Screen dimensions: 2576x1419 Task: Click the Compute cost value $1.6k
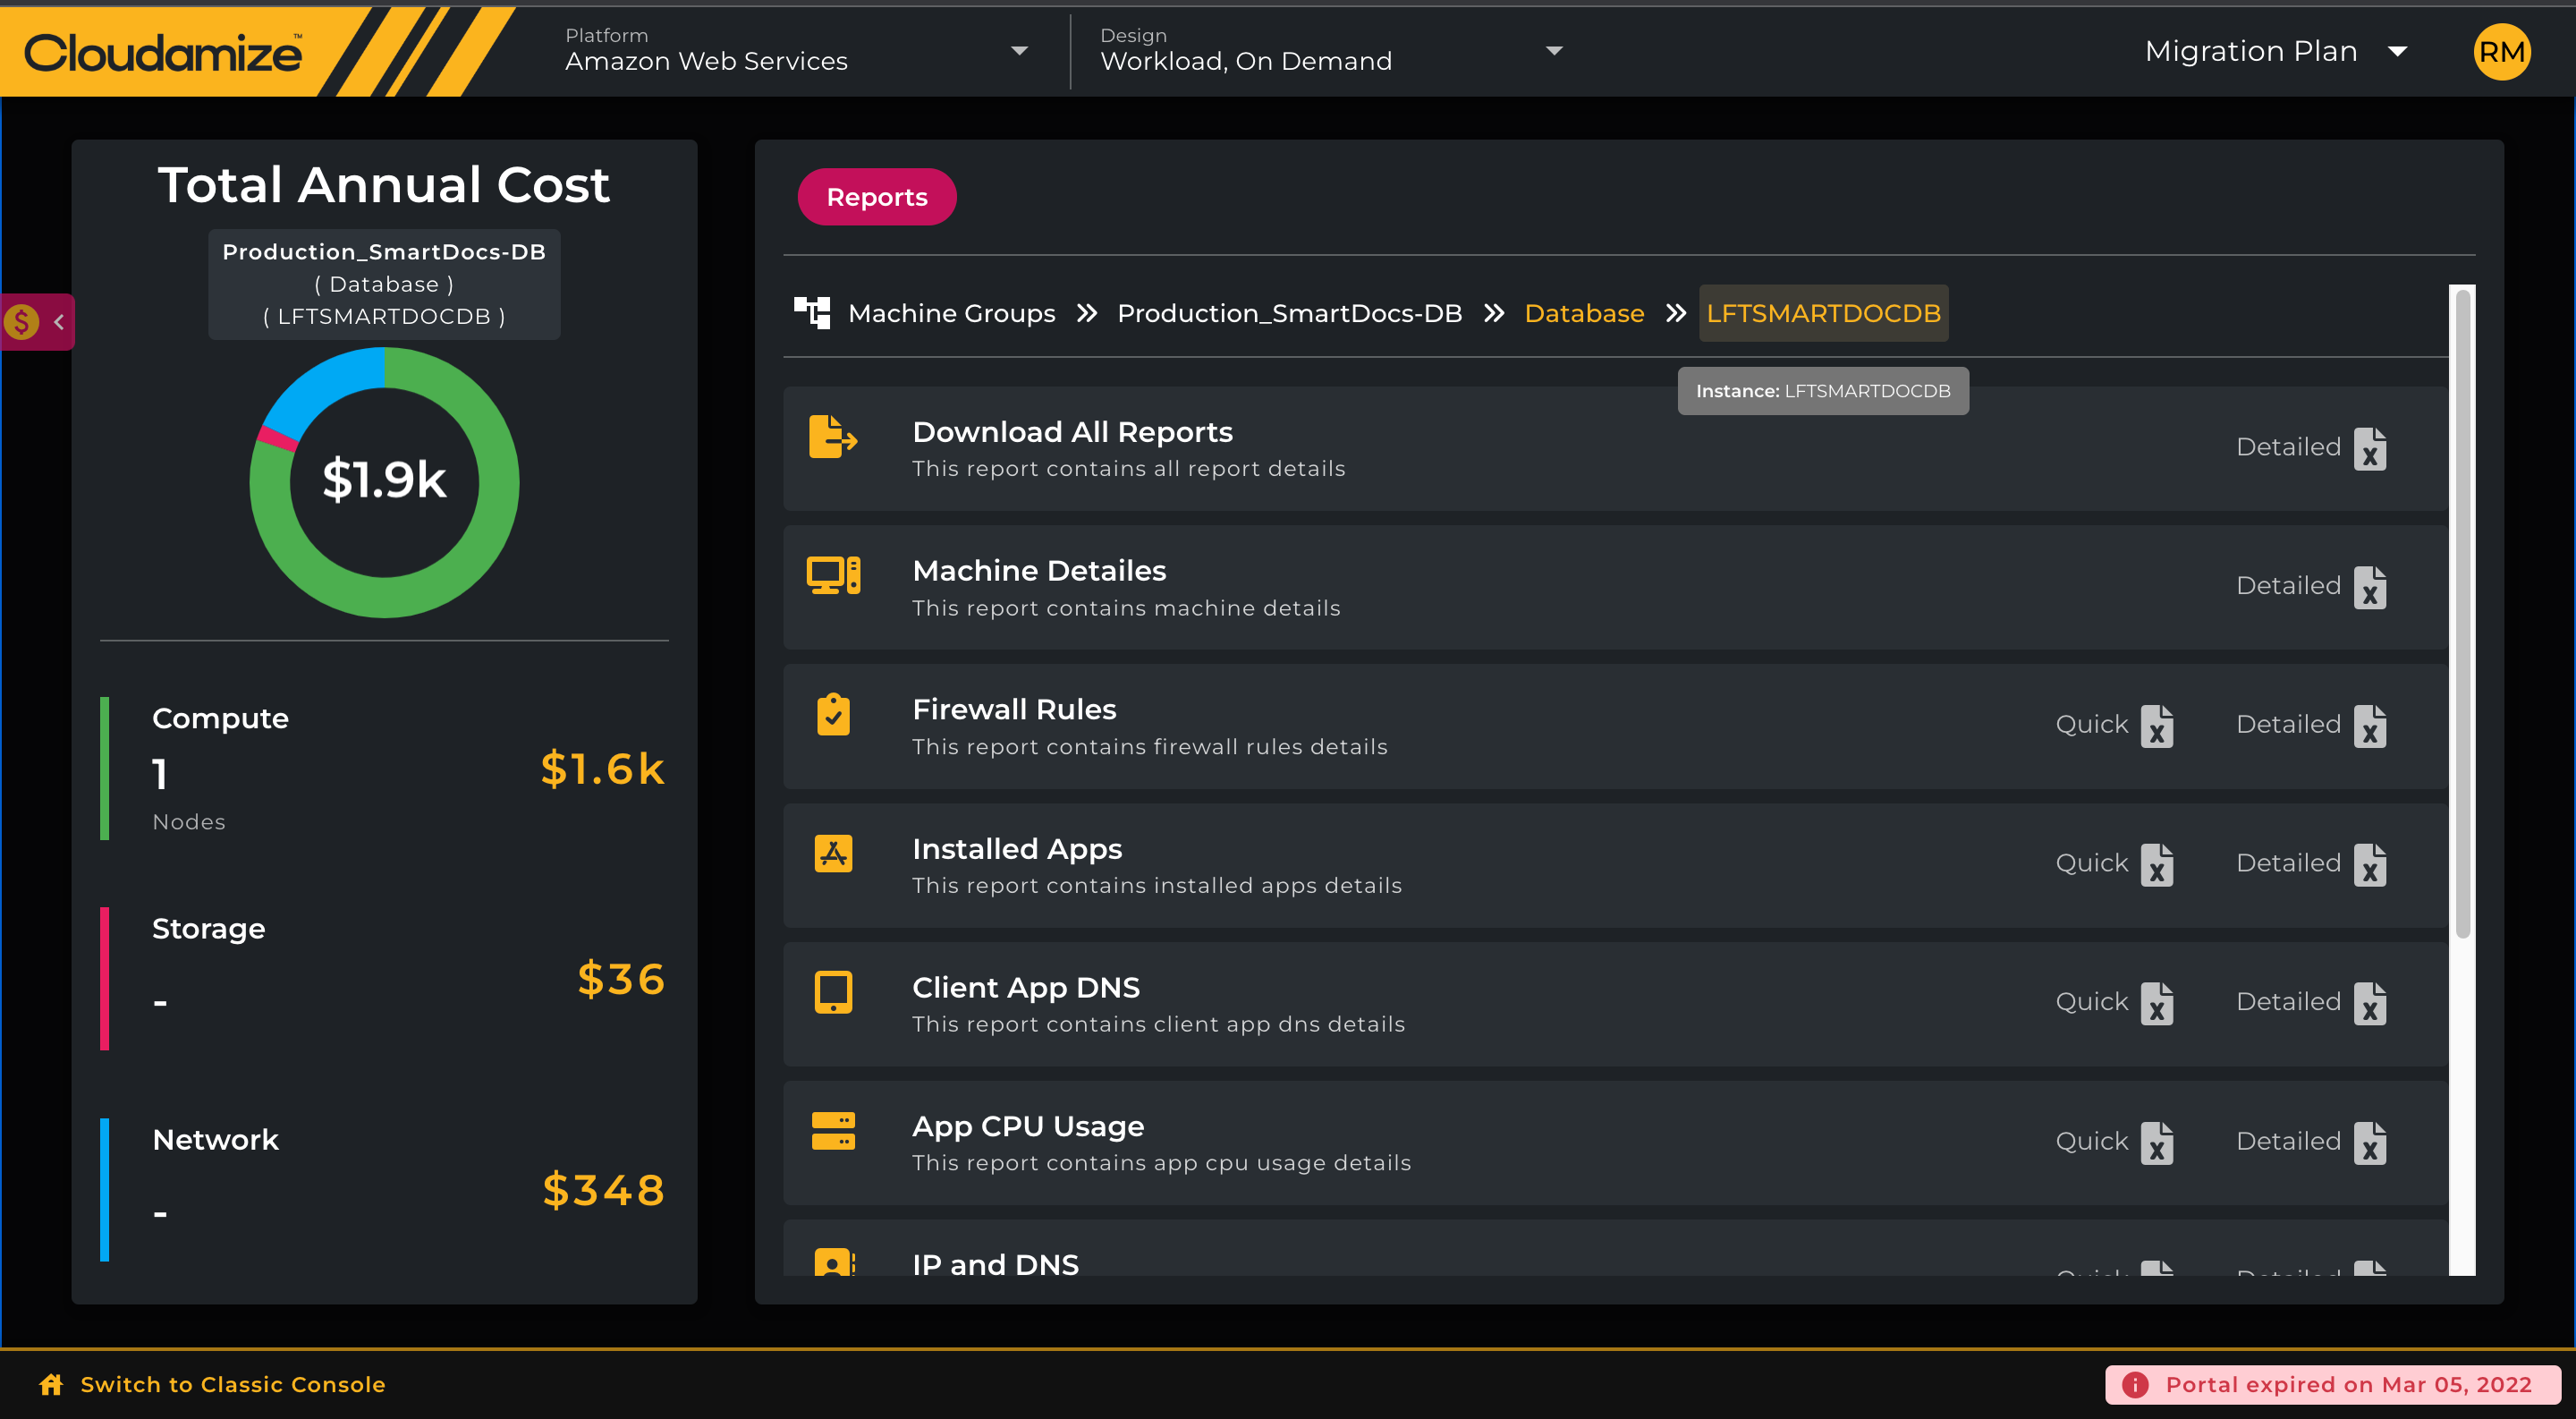point(602,768)
